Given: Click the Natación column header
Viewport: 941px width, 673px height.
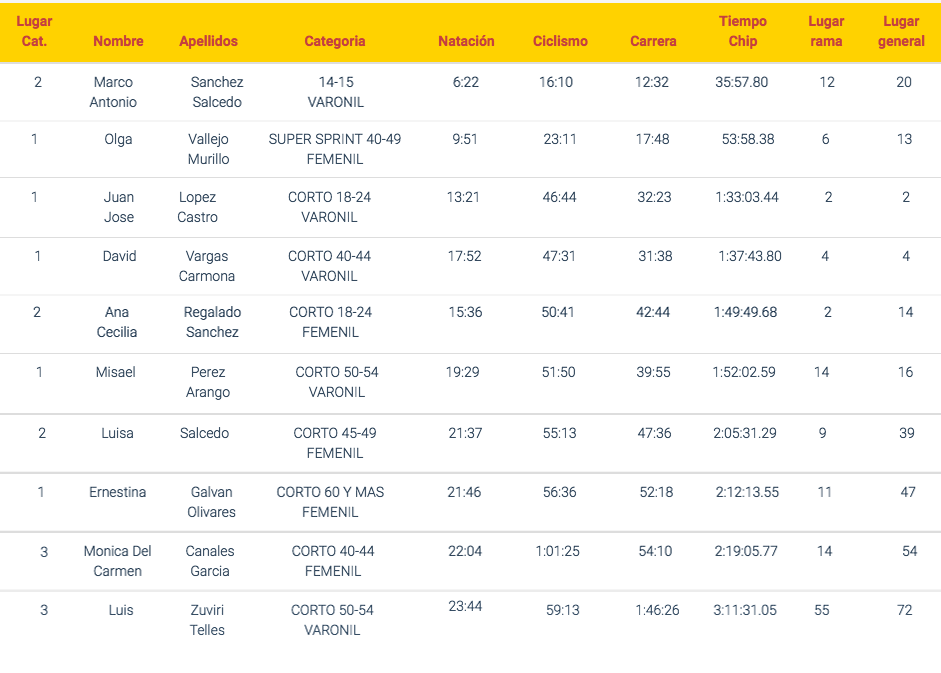Looking at the screenshot, I should coord(466,41).
